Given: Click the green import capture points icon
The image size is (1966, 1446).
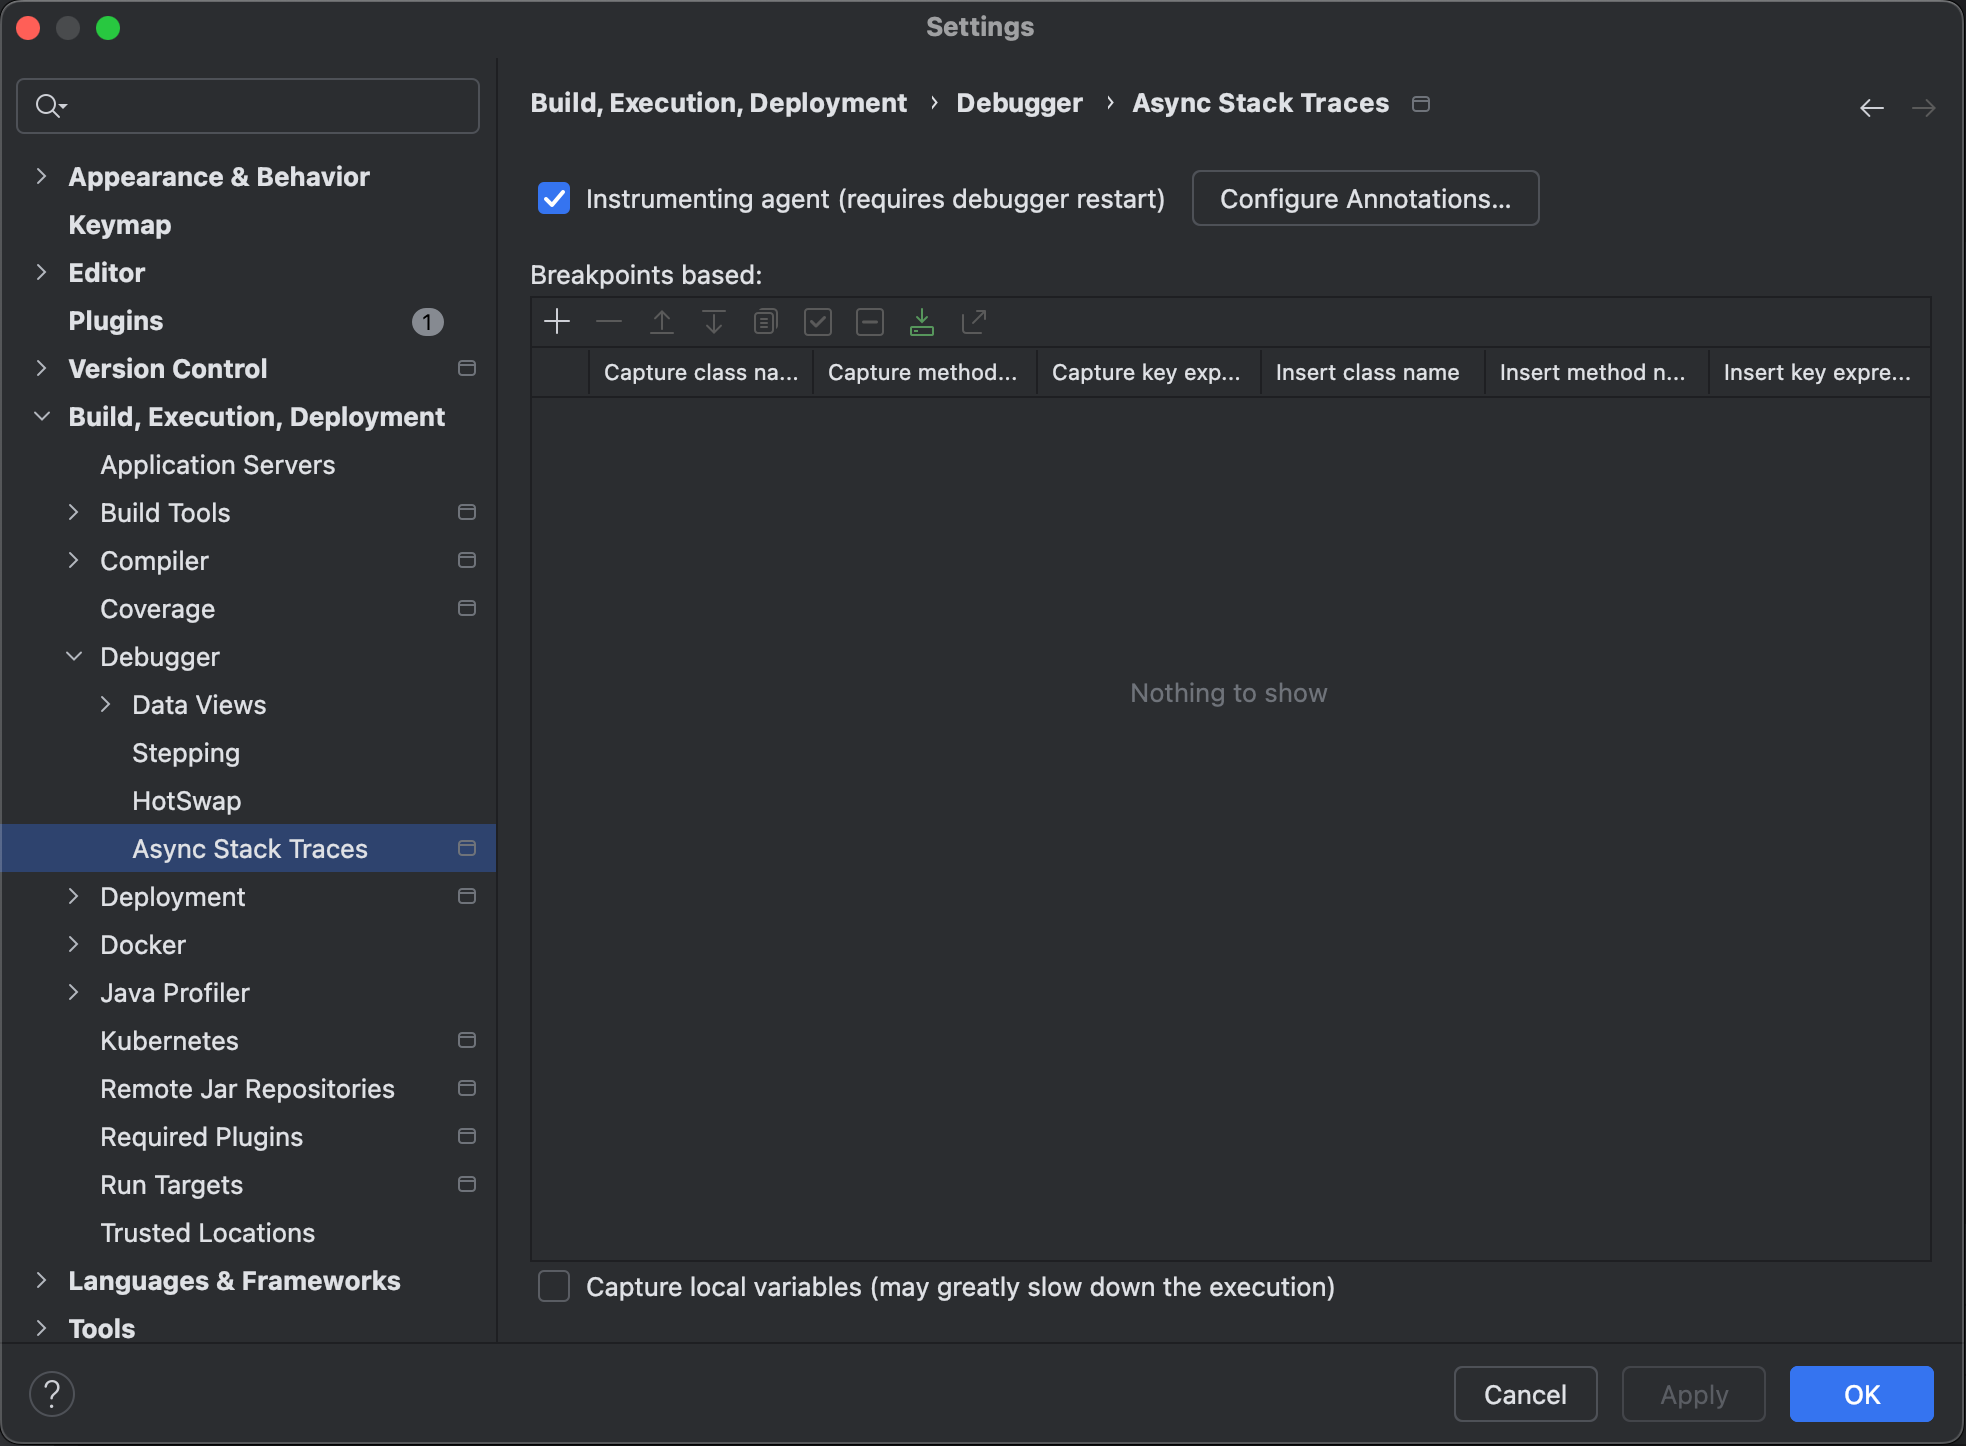Looking at the screenshot, I should pos(922,321).
